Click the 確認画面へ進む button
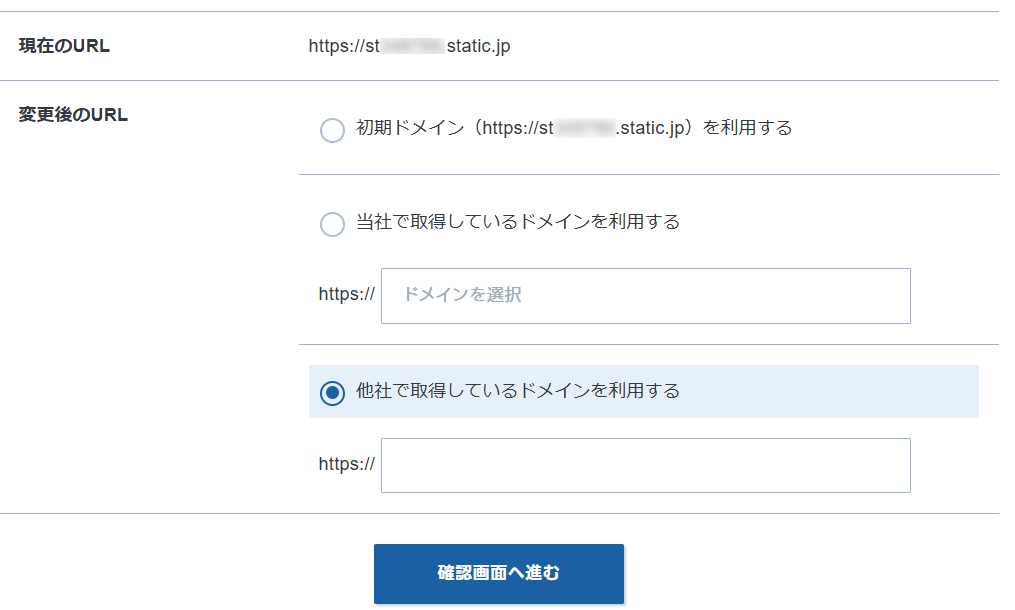The height and width of the screenshot is (610, 1015). pyautogui.click(x=498, y=574)
